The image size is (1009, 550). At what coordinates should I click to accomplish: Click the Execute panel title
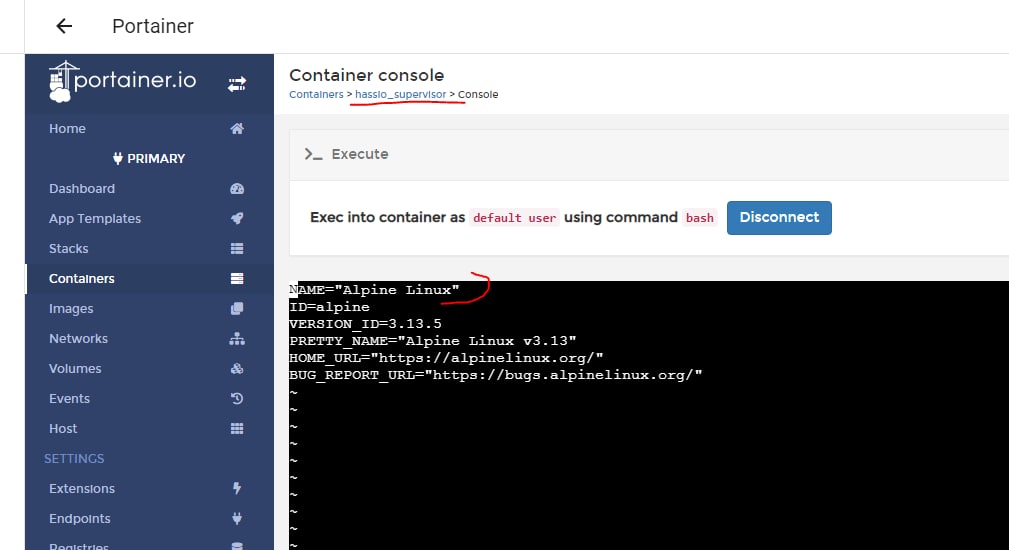tap(360, 154)
